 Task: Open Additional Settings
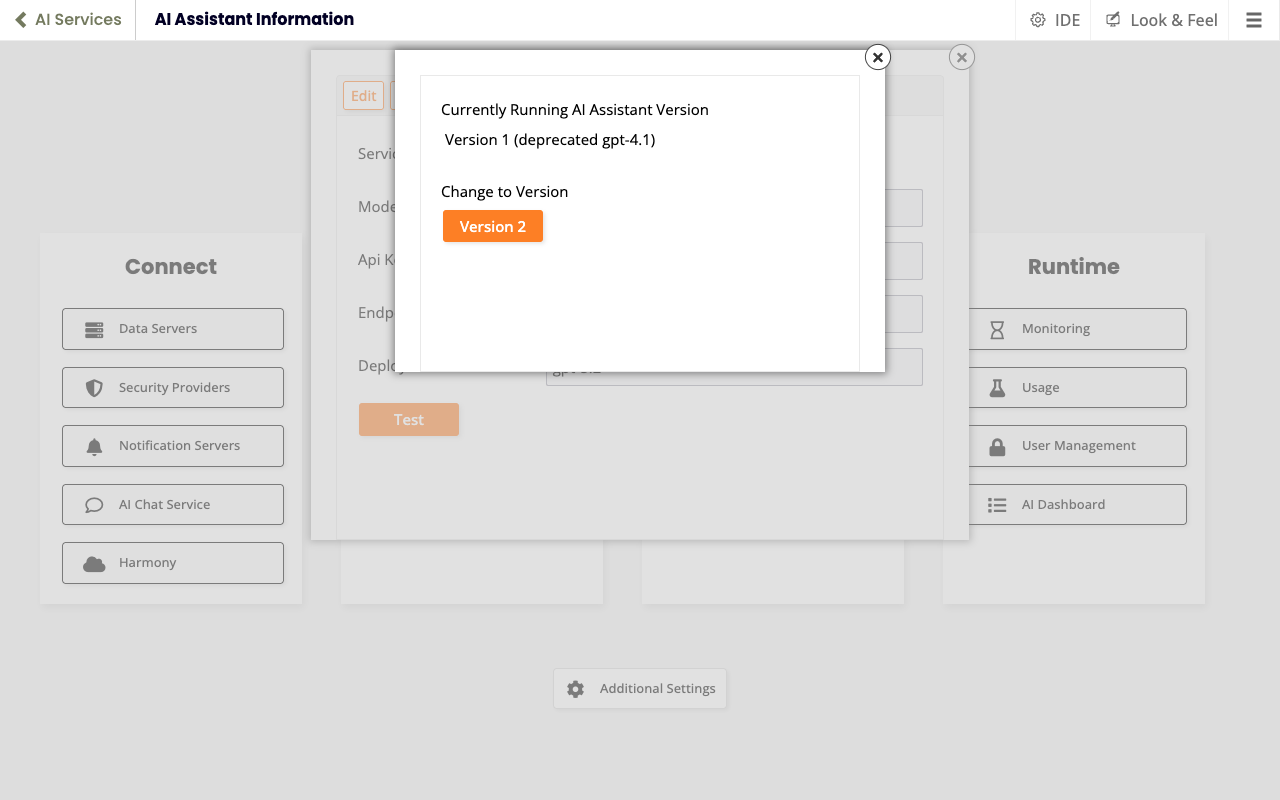pos(640,689)
